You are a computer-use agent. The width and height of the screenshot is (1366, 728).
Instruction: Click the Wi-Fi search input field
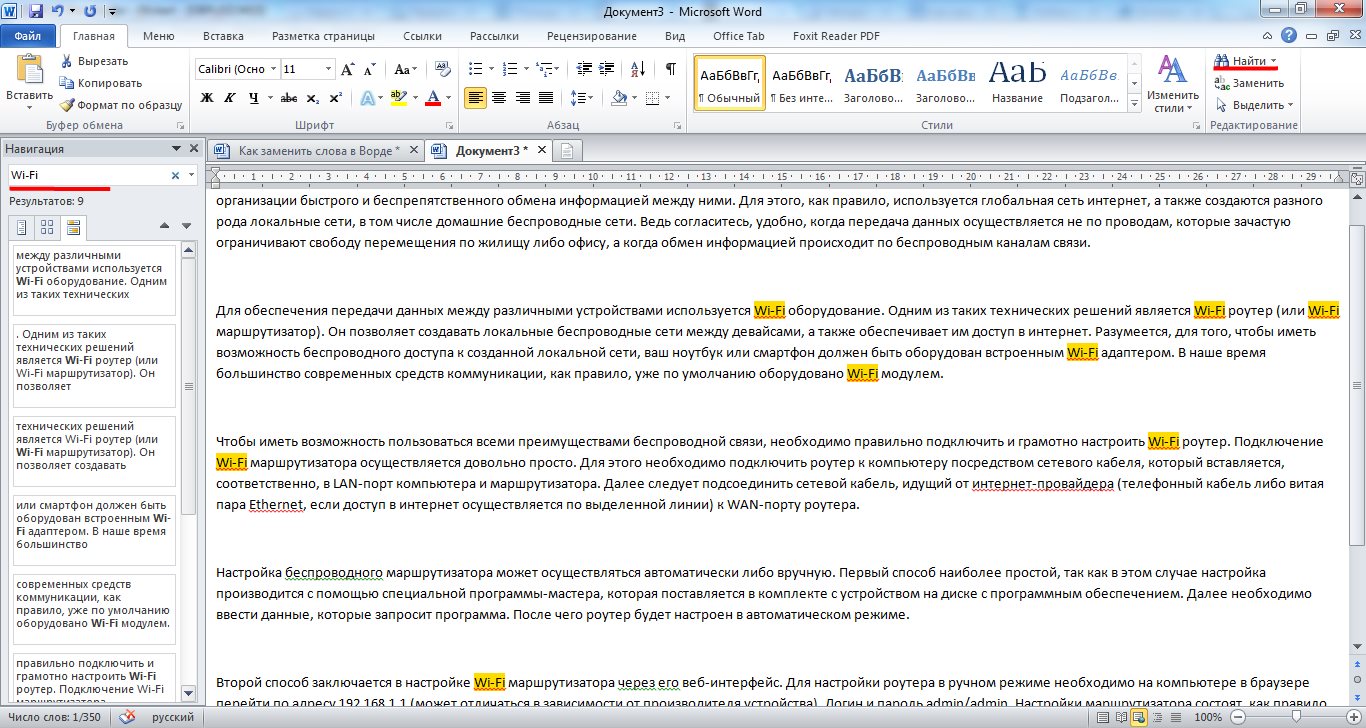88,175
